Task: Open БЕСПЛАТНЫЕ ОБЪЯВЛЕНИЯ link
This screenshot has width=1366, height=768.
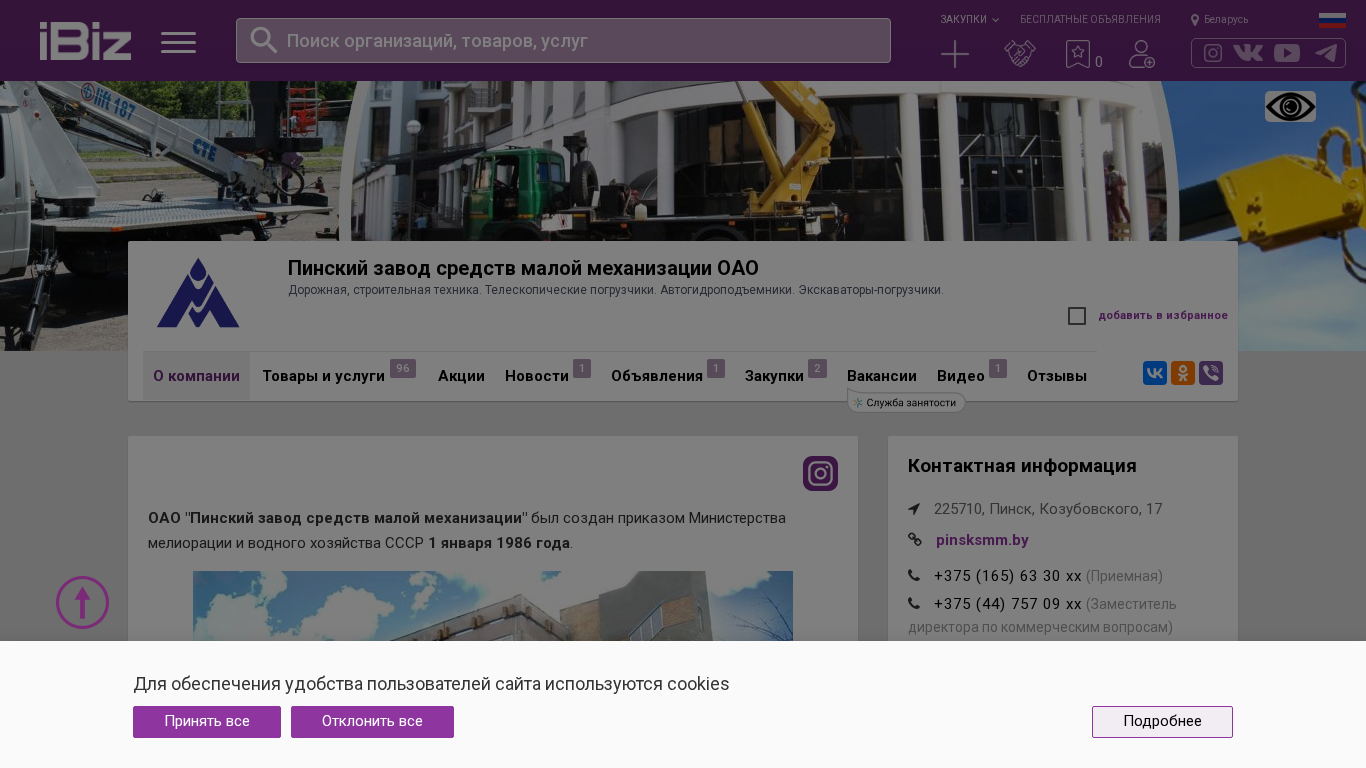Action: click(1090, 20)
